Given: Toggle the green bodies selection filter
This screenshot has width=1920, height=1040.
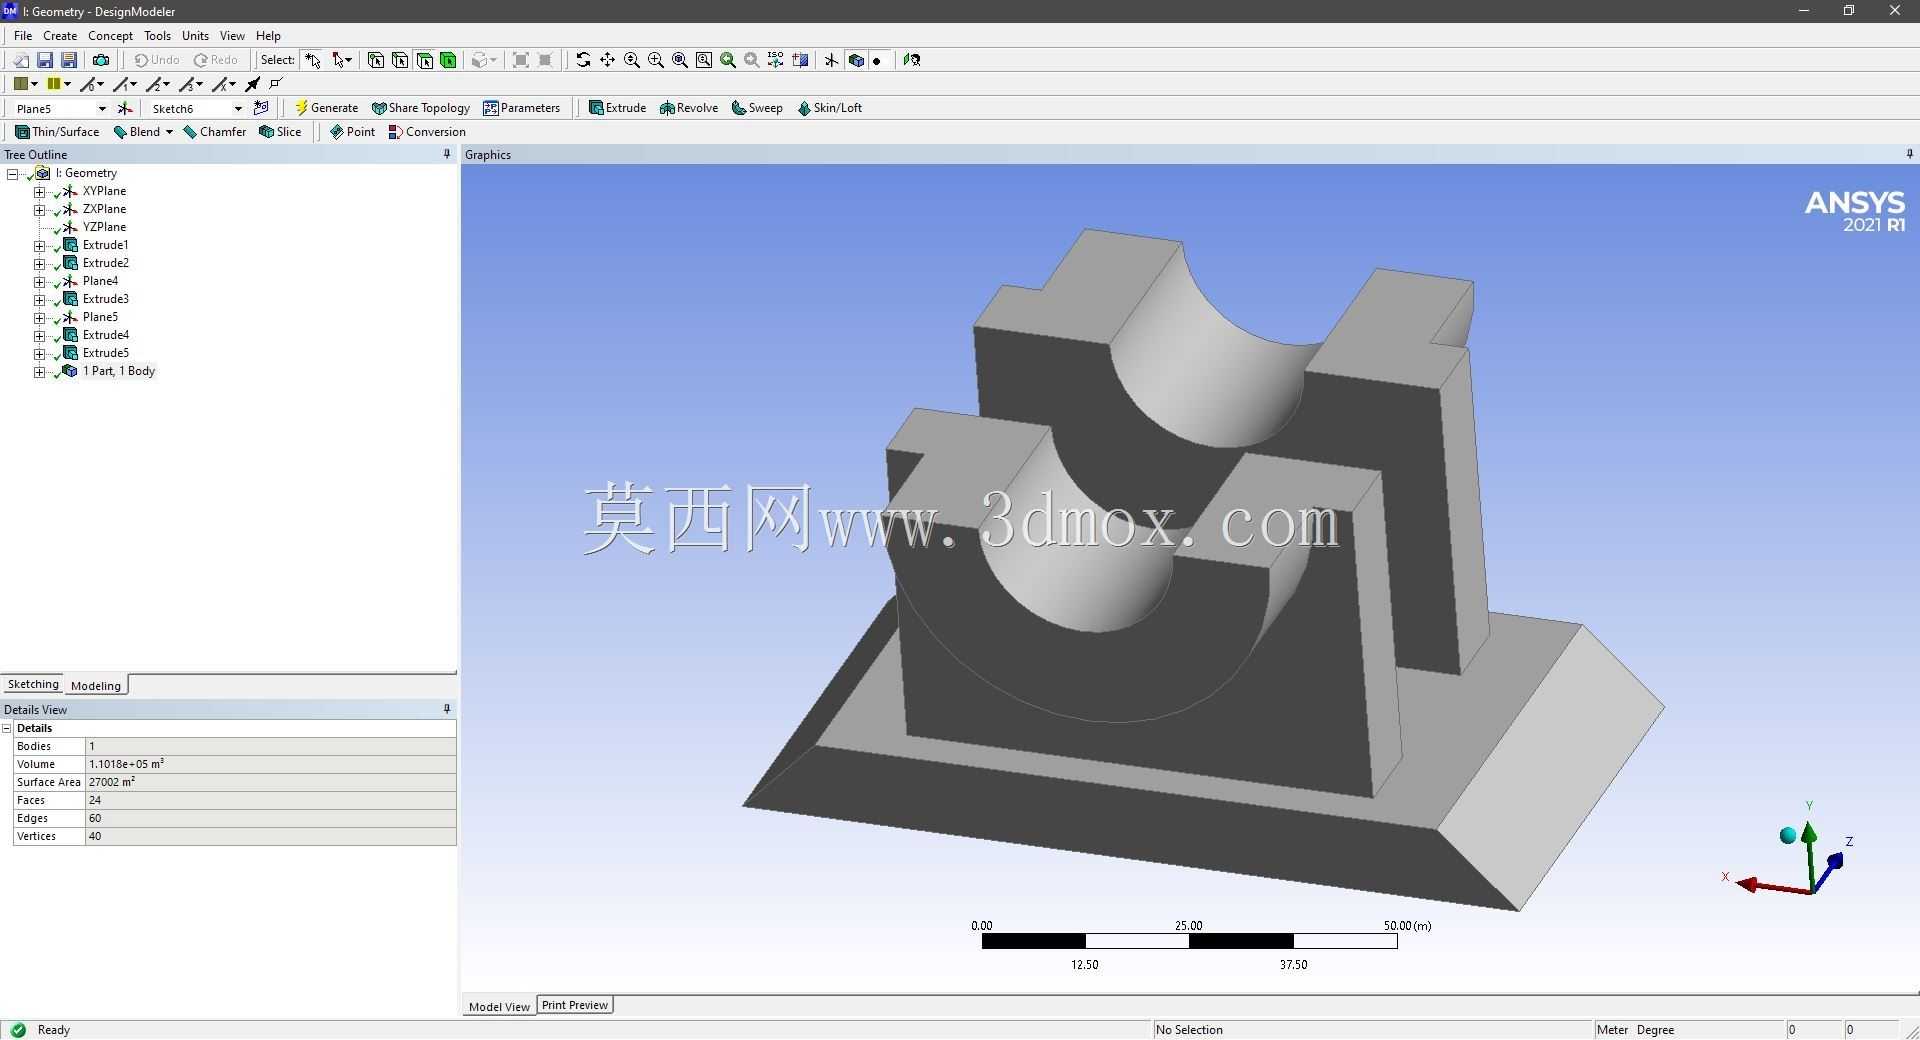Looking at the screenshot, I should click(x=449, y=60).
